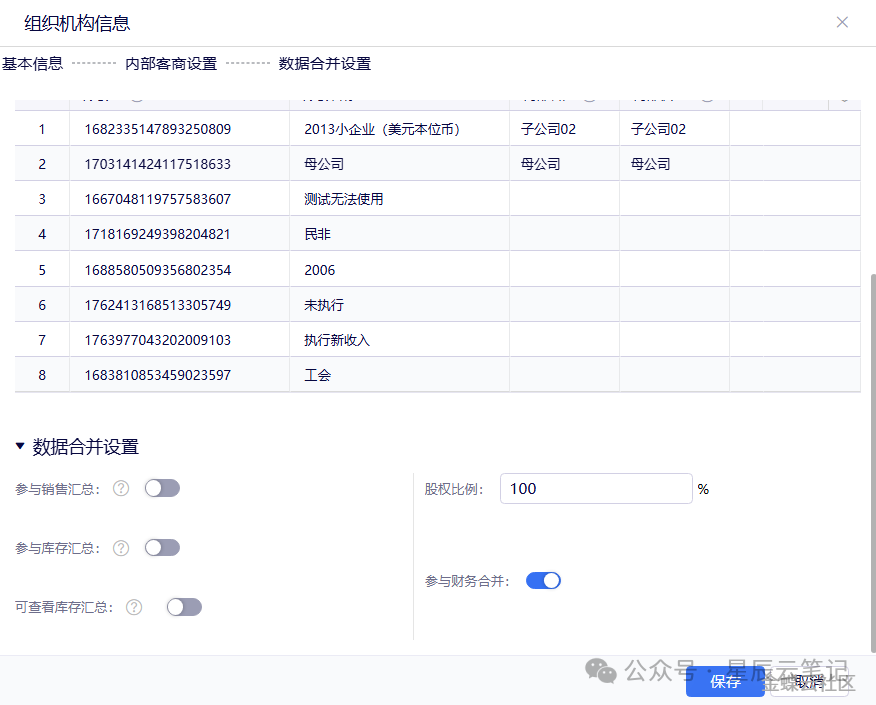876x705 pixels.
Task: Click help icon beside 参与库存汇总
Action: coord(121,548)
